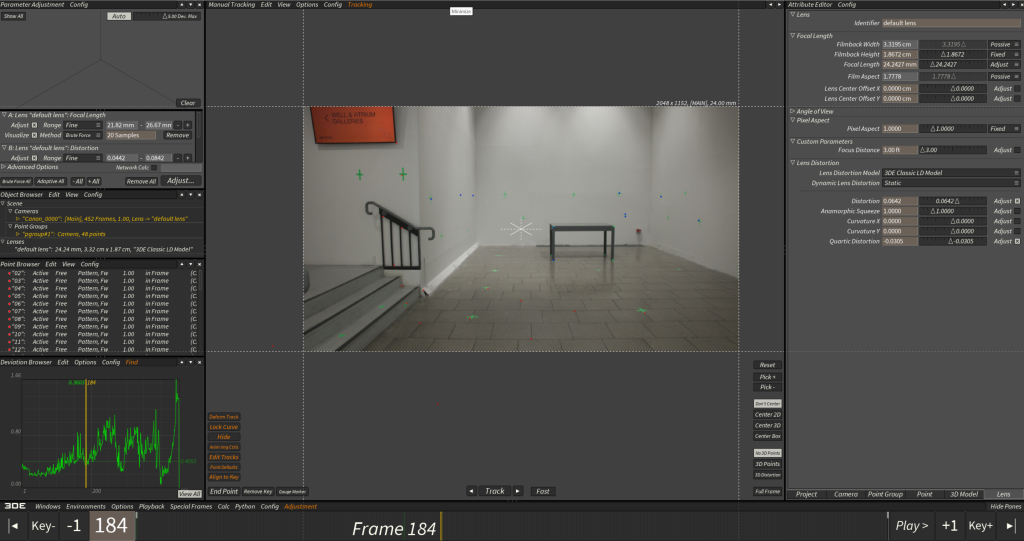Image resolution: width=1024 pixels, height=541 pixels.
Task: Click the Minimize tooltip above the viewport
Action: click(461, 11)
